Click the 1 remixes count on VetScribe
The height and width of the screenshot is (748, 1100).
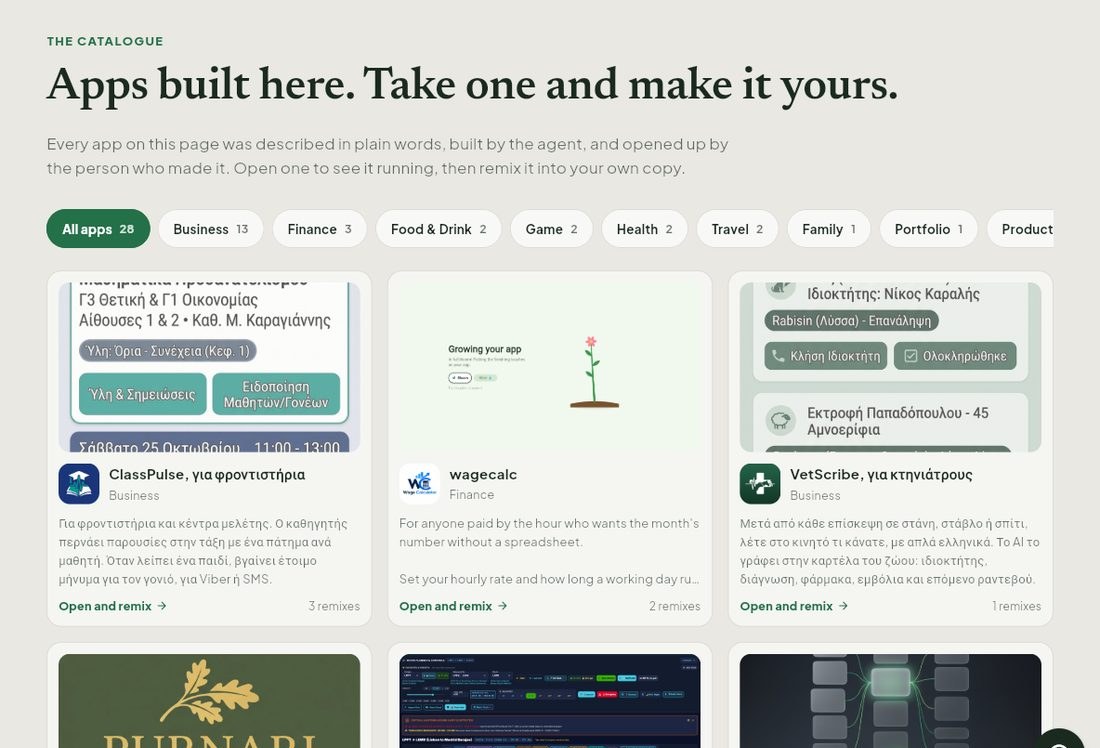click(1016, 606)
